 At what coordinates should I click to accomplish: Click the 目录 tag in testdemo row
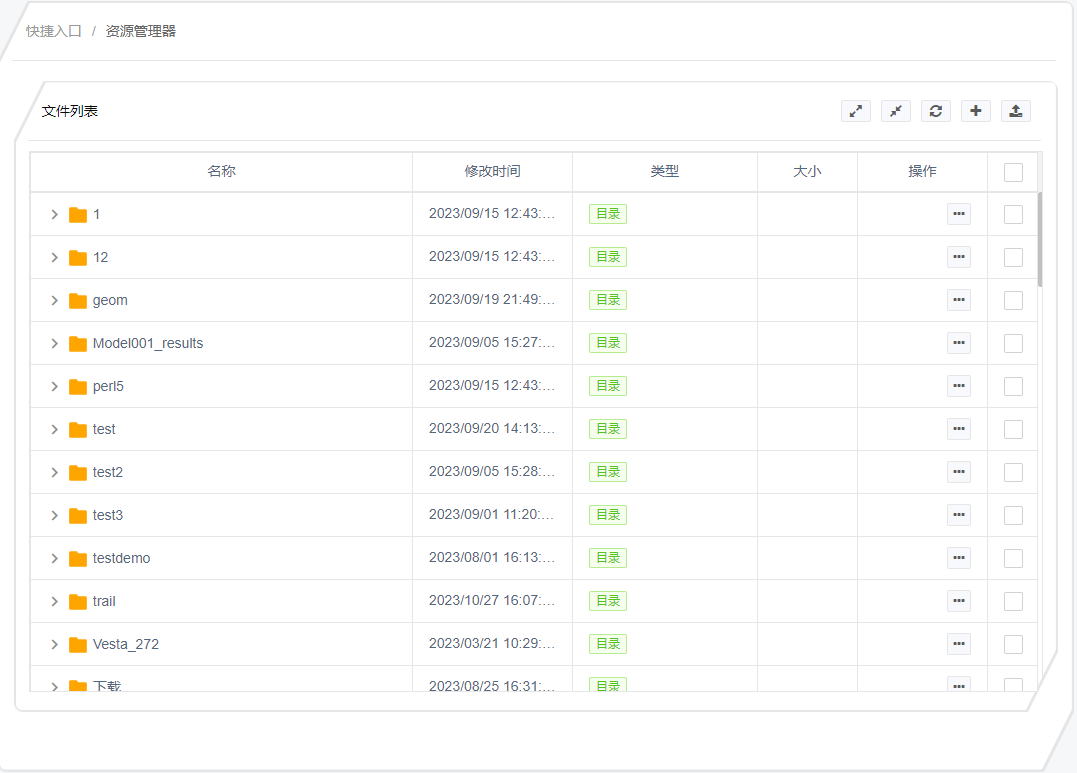coord(608,558)
